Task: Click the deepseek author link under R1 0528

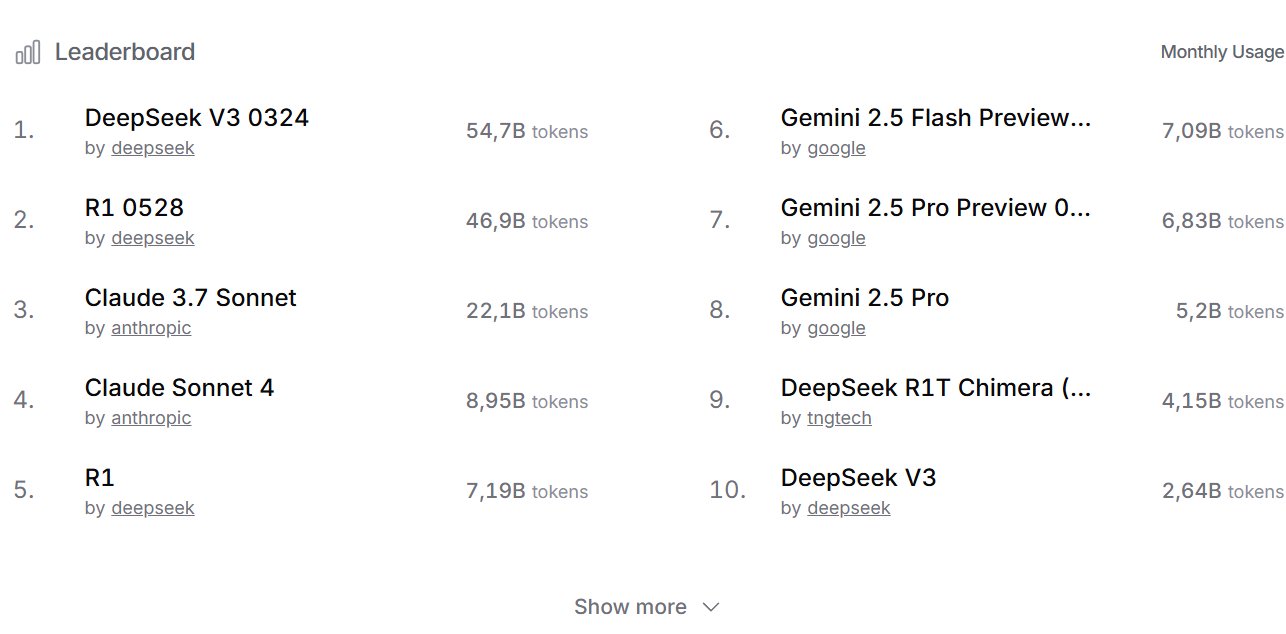Action: 153,238
